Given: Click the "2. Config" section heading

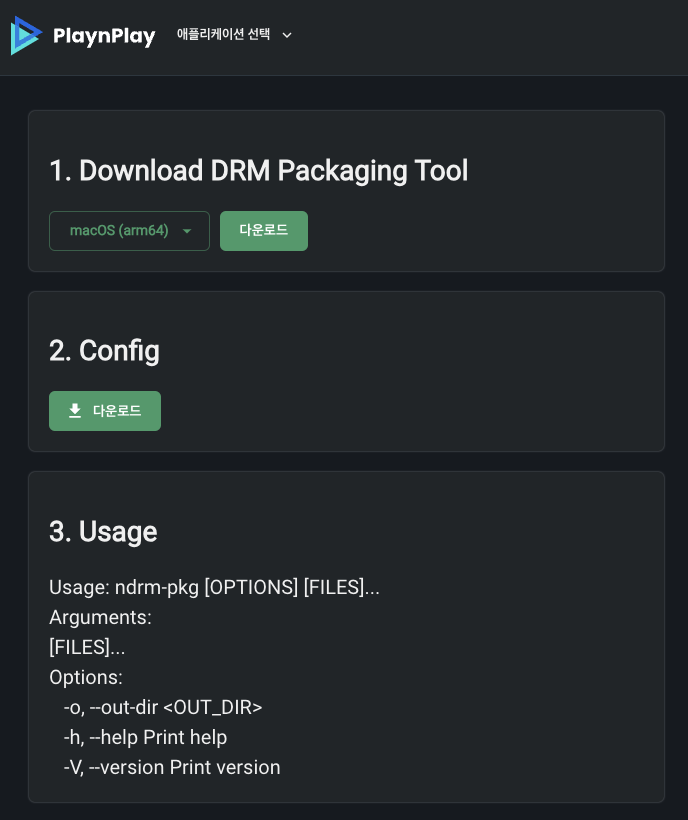Looking at the screenshot, I should point(104,351).
